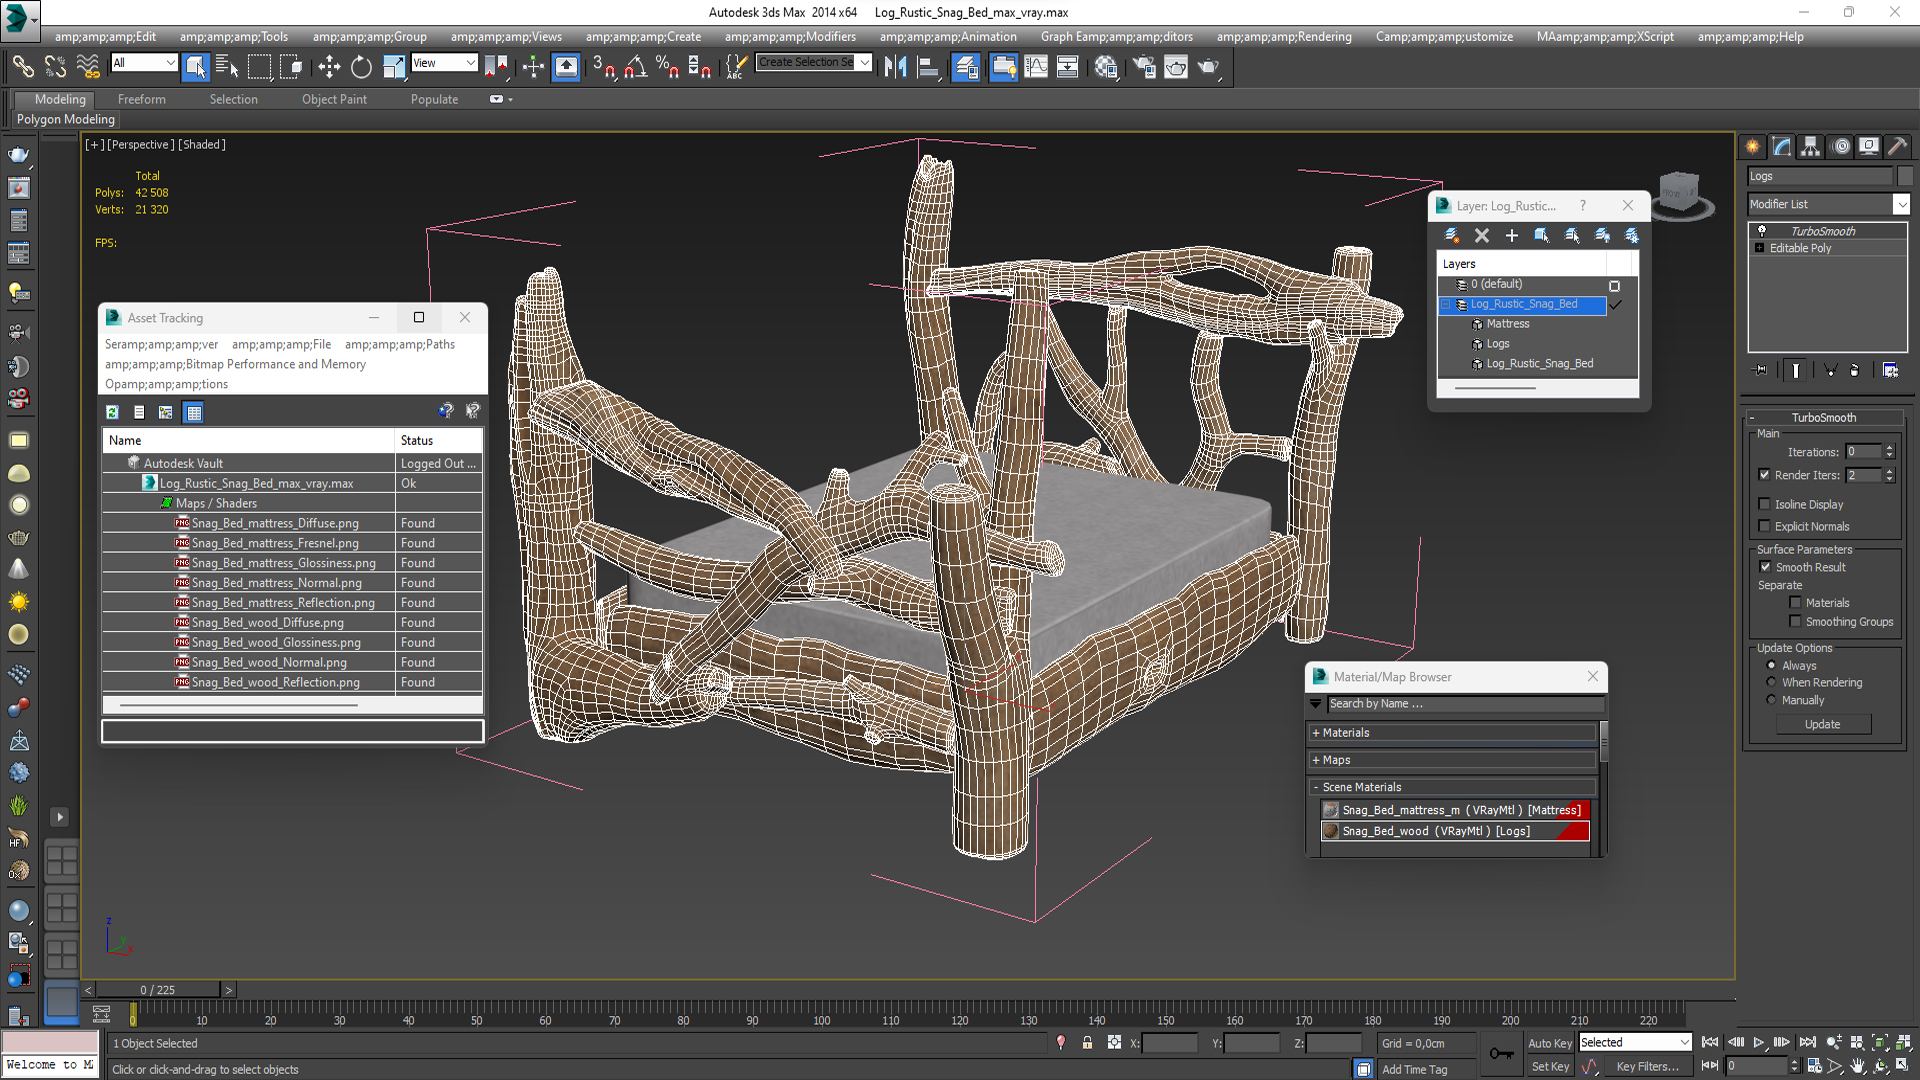
Task: Click the Selection Lock toggle padlock
Action: (x=1087, y=1043)
